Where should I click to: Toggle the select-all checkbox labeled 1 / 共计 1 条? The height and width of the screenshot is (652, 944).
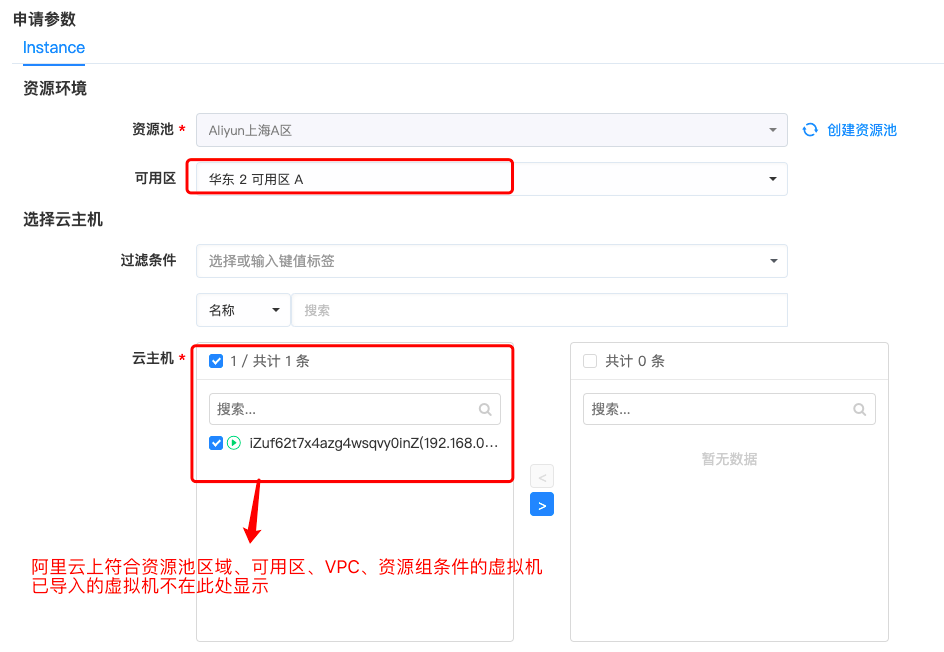(216, 361)
